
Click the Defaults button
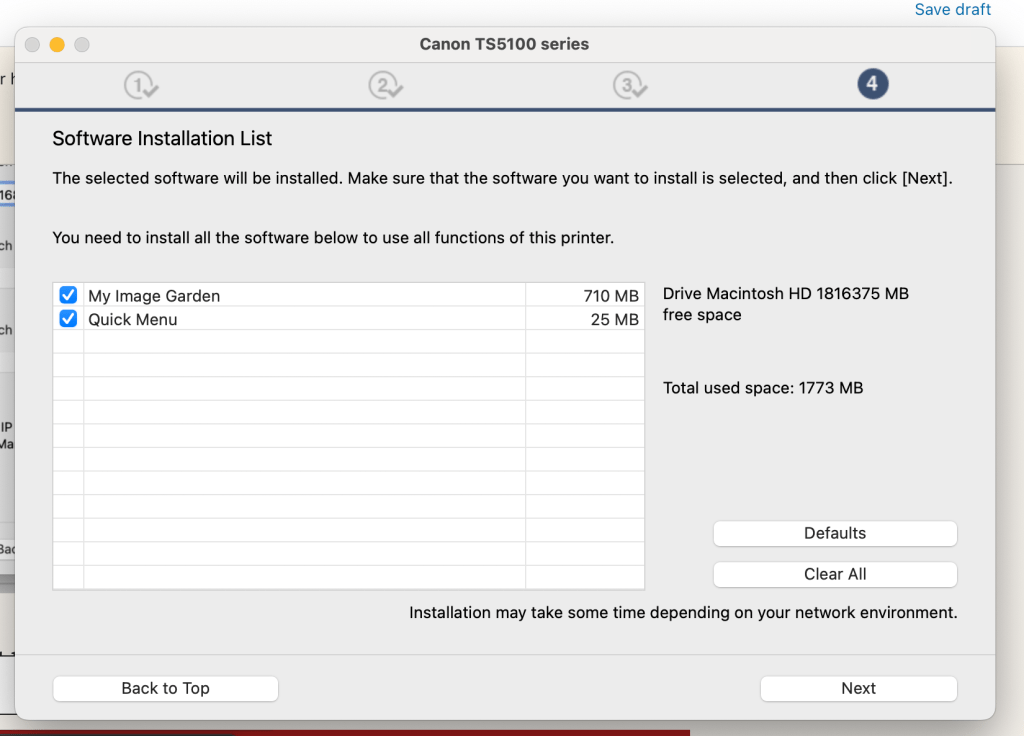tap(835, 533)
